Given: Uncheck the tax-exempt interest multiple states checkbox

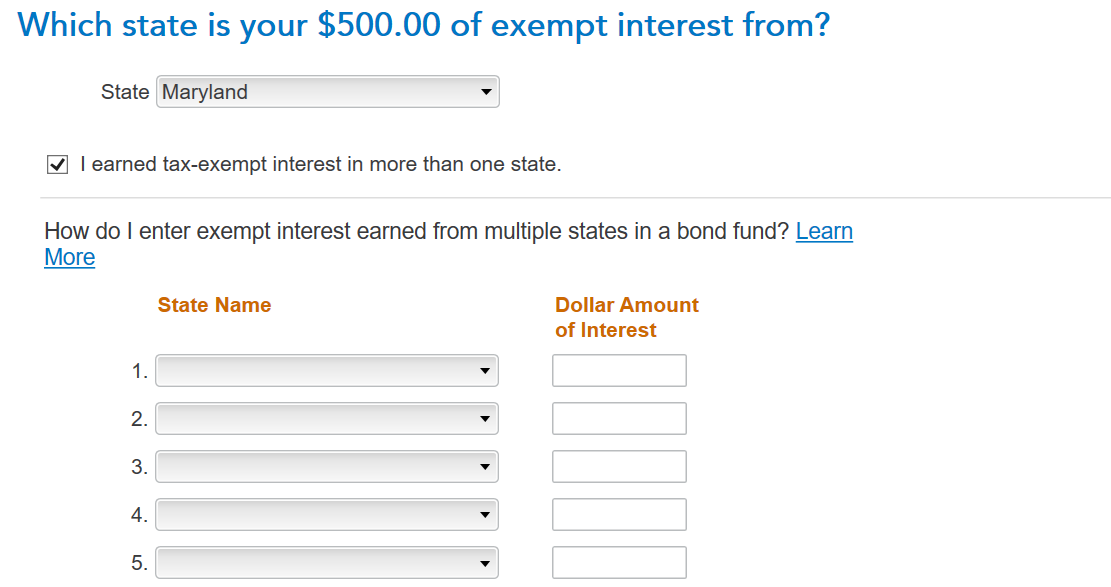Looking at the screenshot, I should coord(57,165).
